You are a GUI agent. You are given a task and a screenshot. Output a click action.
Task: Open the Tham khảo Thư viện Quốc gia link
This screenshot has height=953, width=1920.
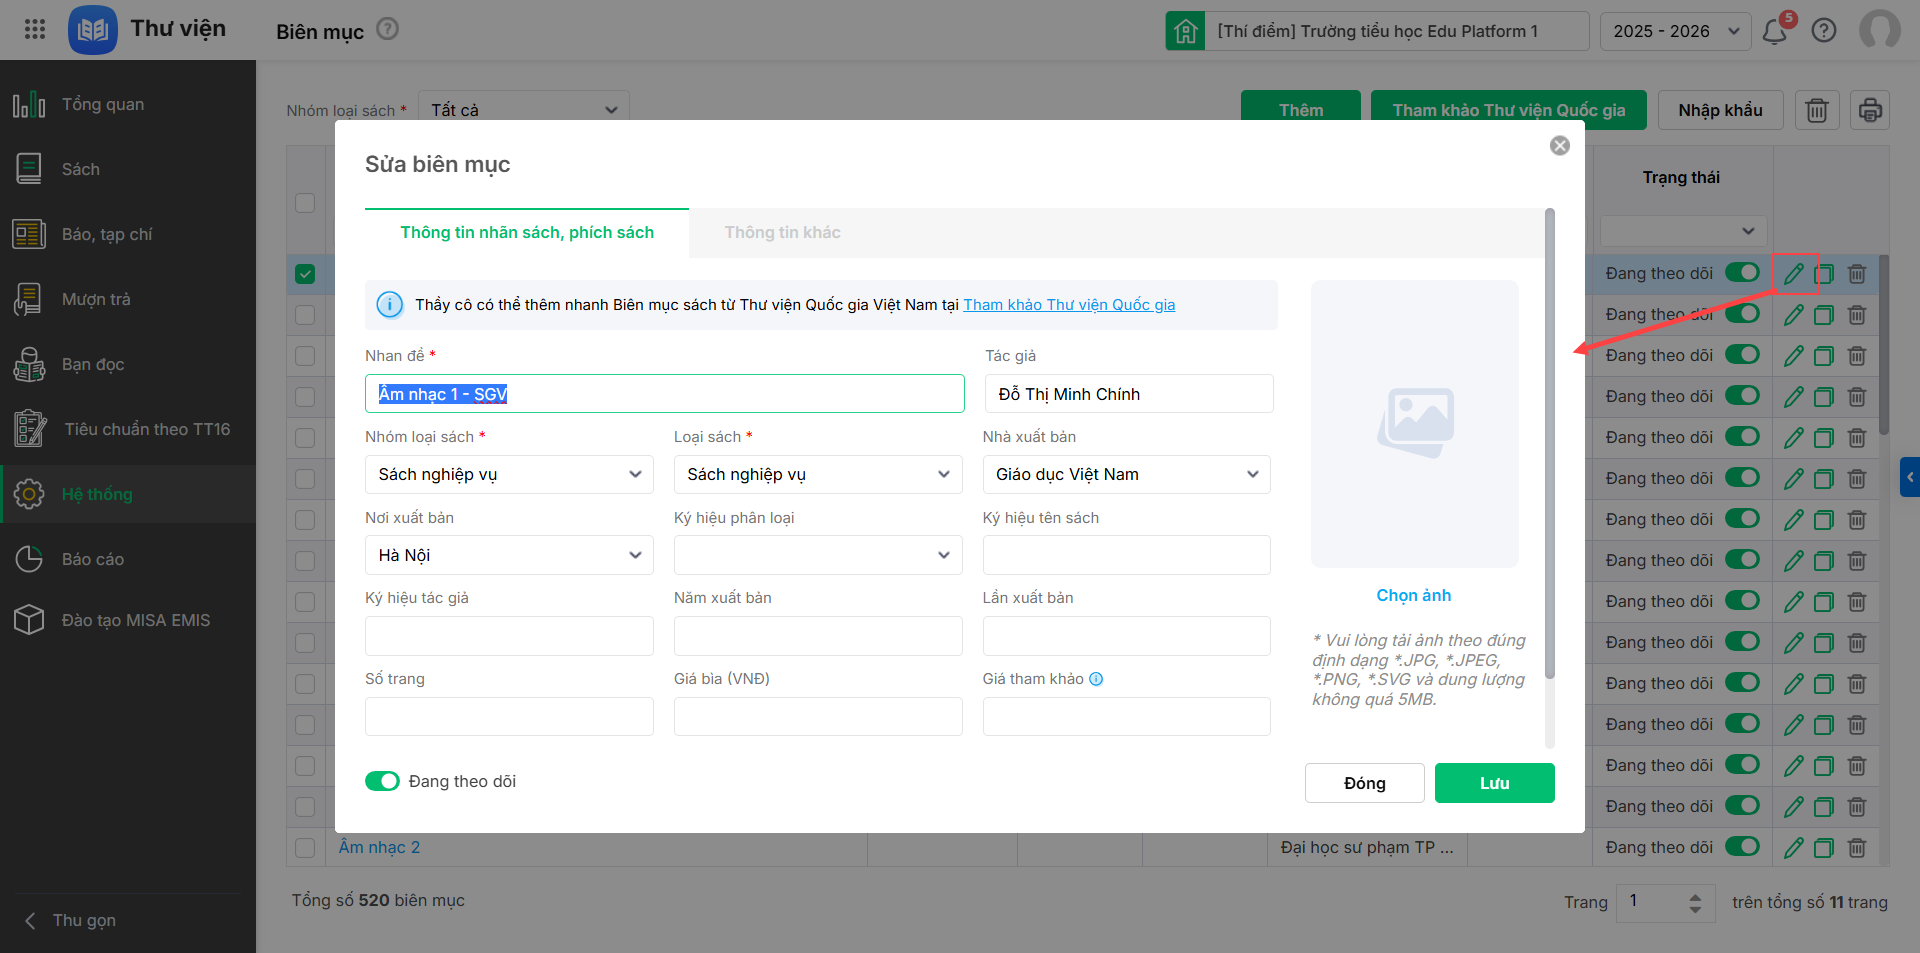tap(1069, 305)
